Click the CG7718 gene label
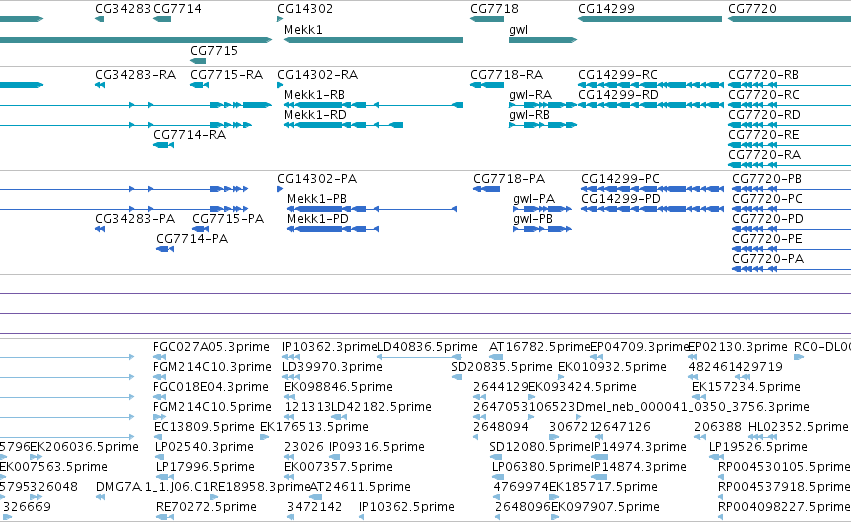 pyautogui.click(x=494, y=9)
